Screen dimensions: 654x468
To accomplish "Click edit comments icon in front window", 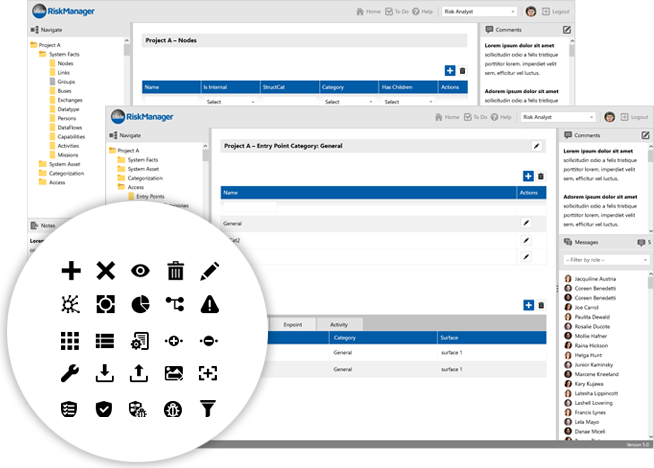I will coord(645,135).
